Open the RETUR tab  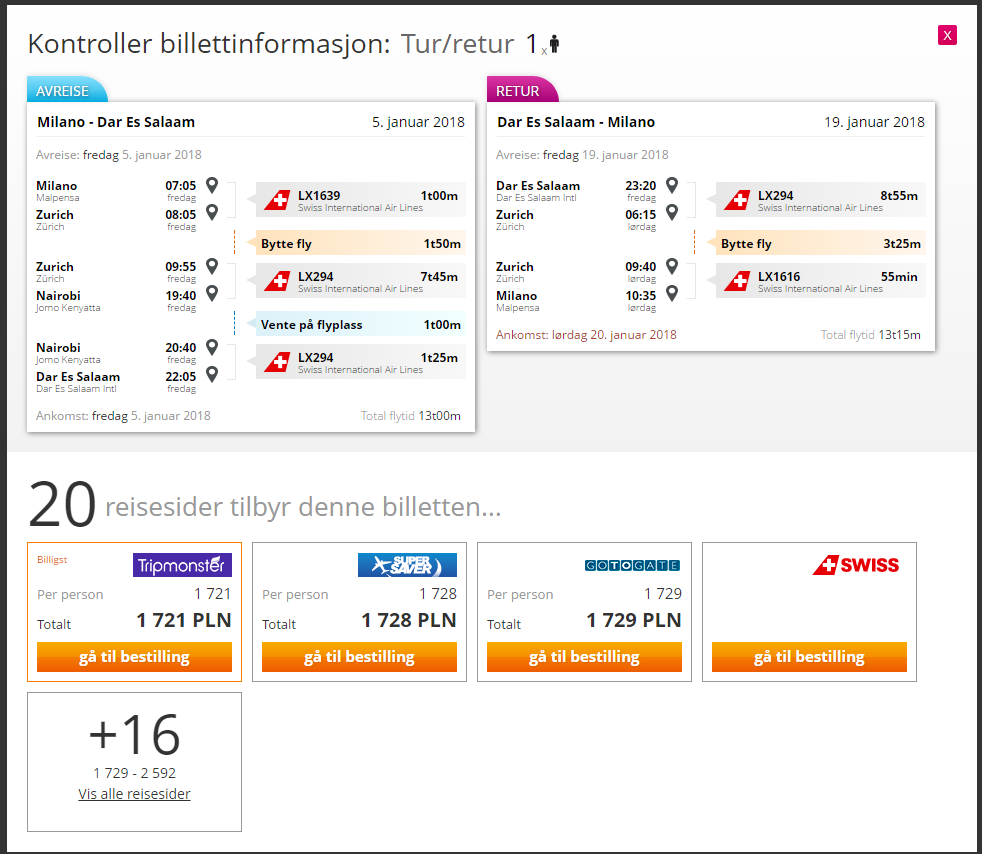(522, 90)
